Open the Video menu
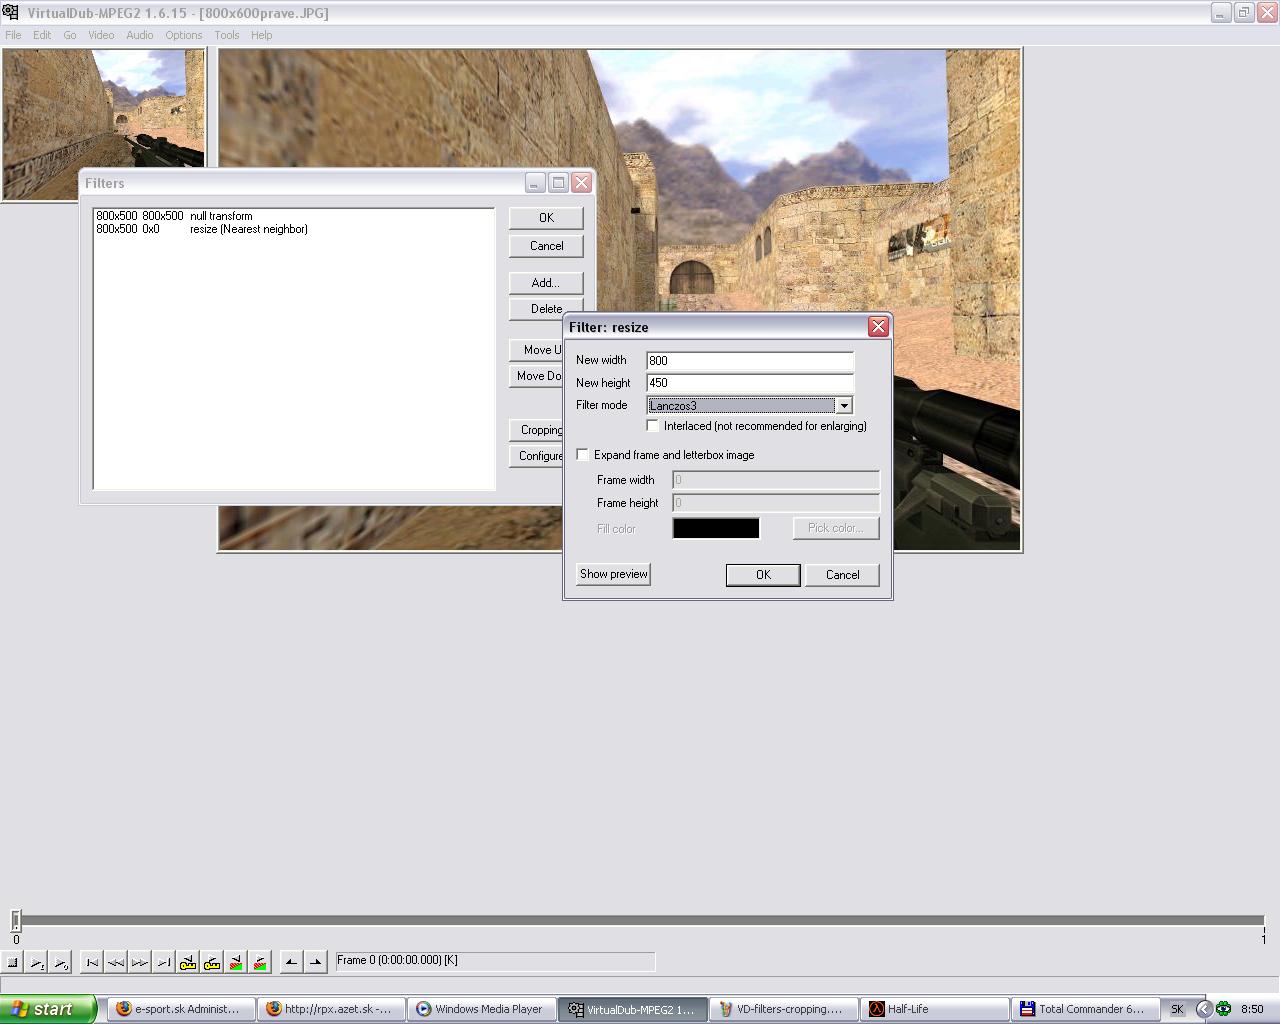This screenshot has width=1280, height=1024. pyautogui.click(x=101, y=35)
